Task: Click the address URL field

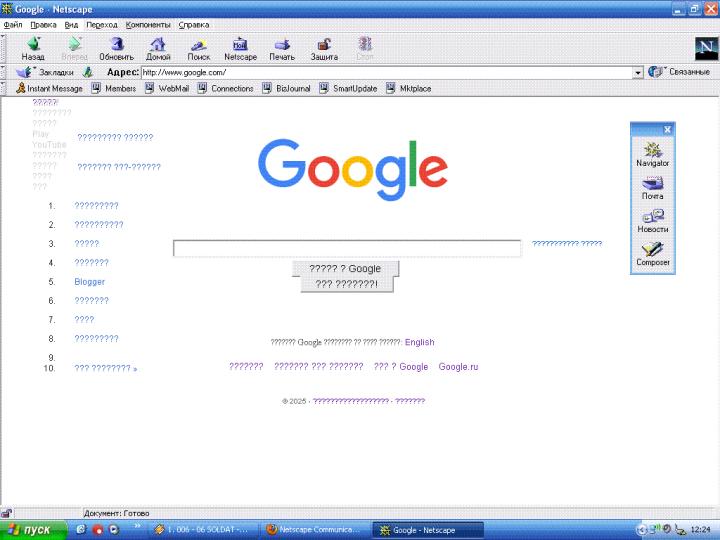Action: 387,73
